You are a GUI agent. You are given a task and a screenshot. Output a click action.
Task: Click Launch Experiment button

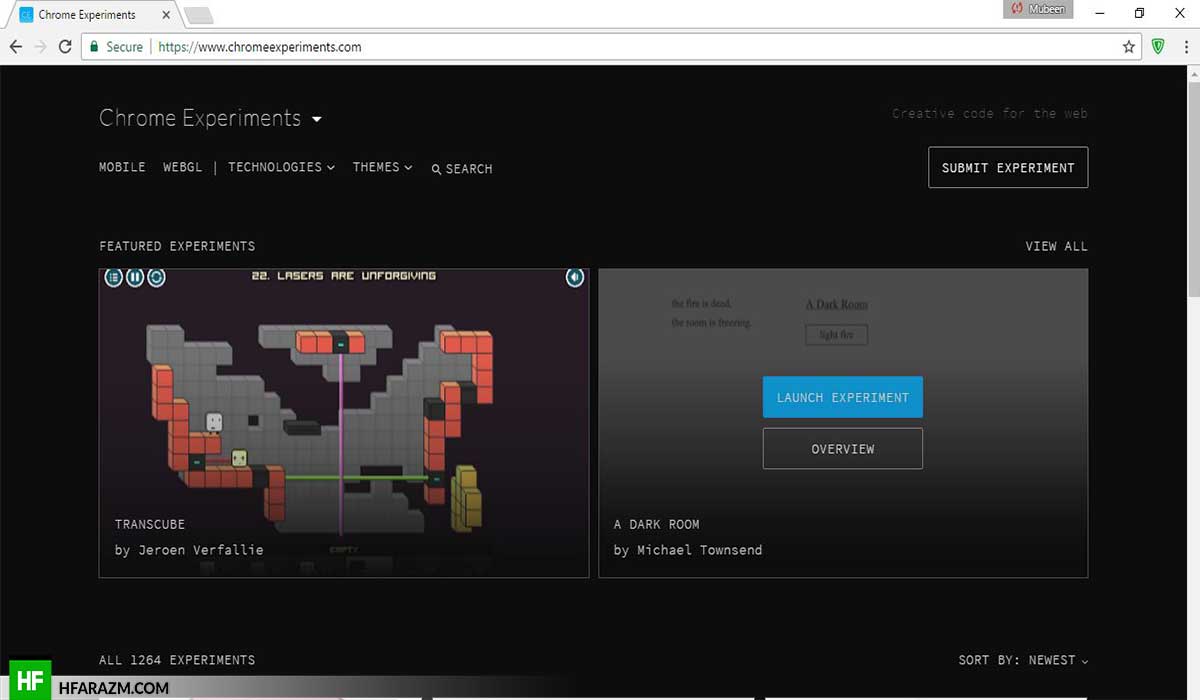pos(843,397)
